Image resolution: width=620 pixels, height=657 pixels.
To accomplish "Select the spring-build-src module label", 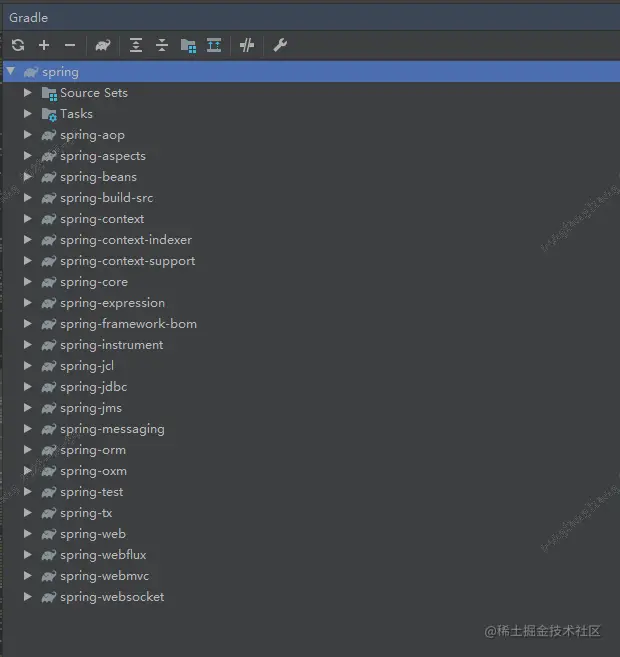I will (x=106, y=198).
